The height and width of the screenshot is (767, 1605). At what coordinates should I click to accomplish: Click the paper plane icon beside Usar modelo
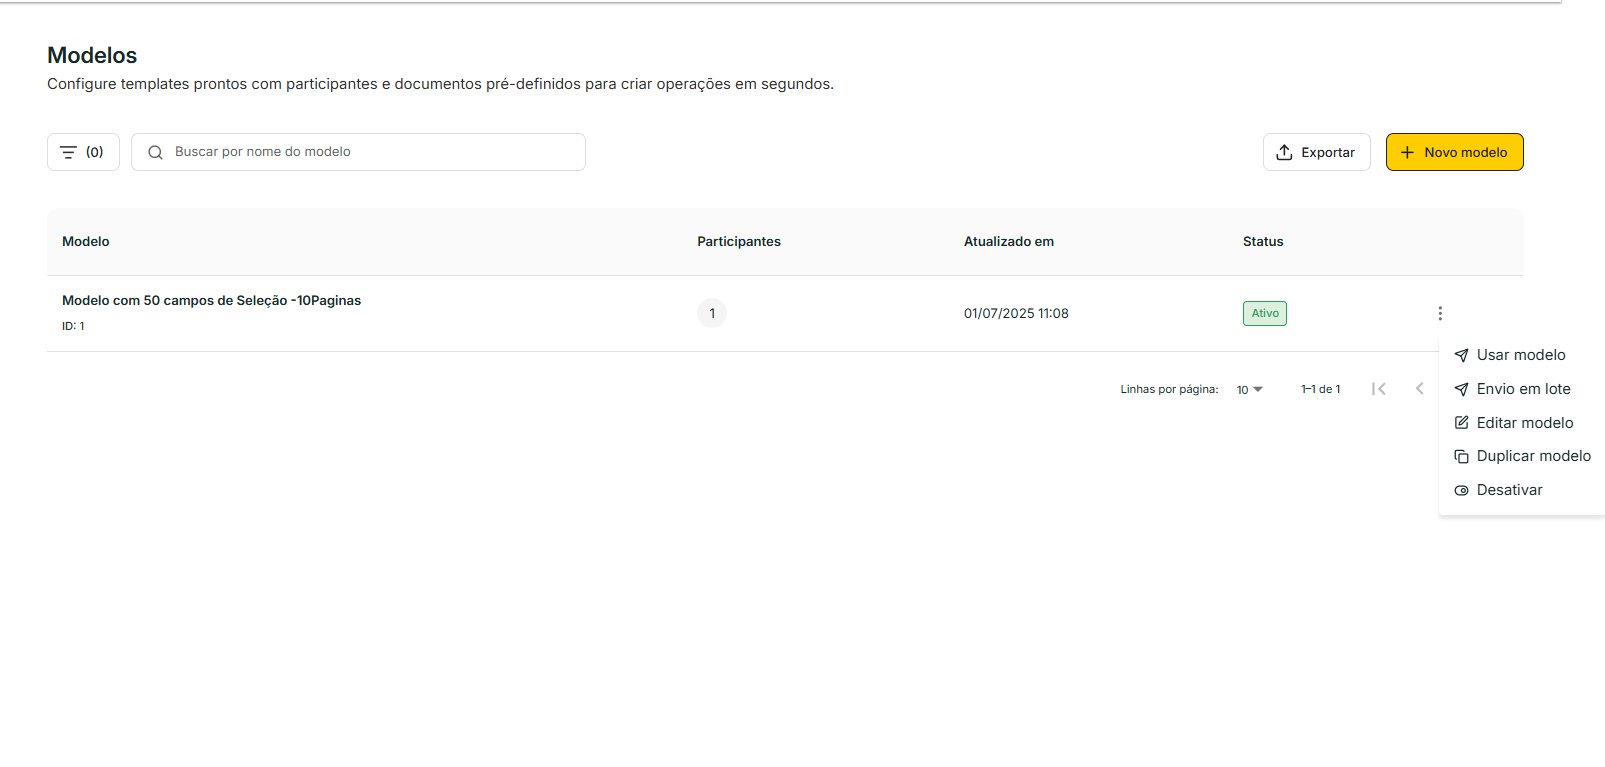pos(1461,355)
